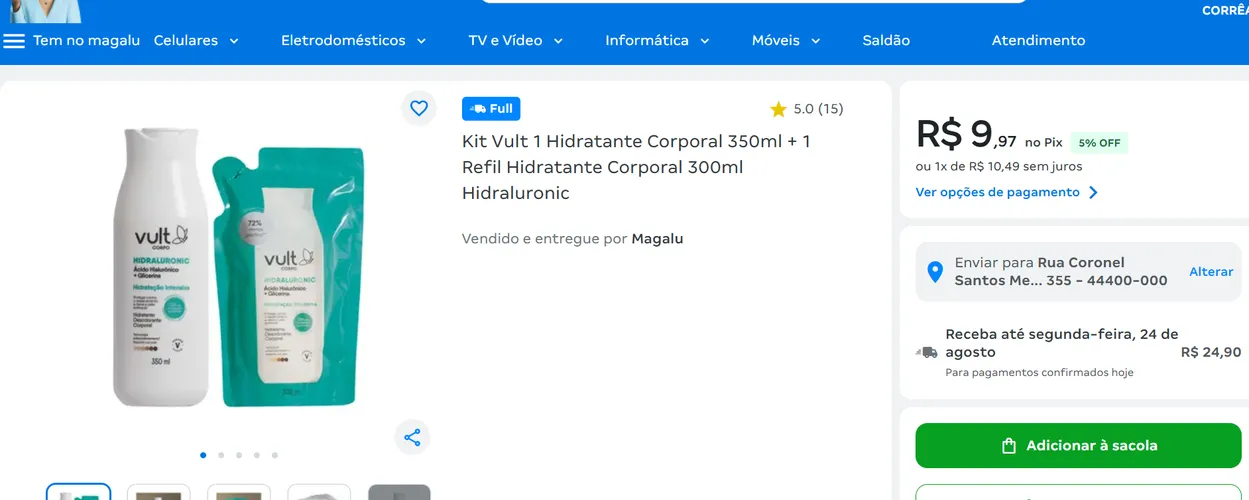
Task: Click the delivery truck icon
Action: [x=927, y=352]
